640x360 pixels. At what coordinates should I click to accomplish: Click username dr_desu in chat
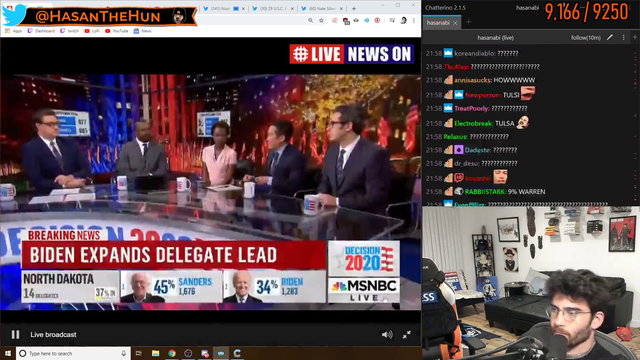click(x=467, y=164)
